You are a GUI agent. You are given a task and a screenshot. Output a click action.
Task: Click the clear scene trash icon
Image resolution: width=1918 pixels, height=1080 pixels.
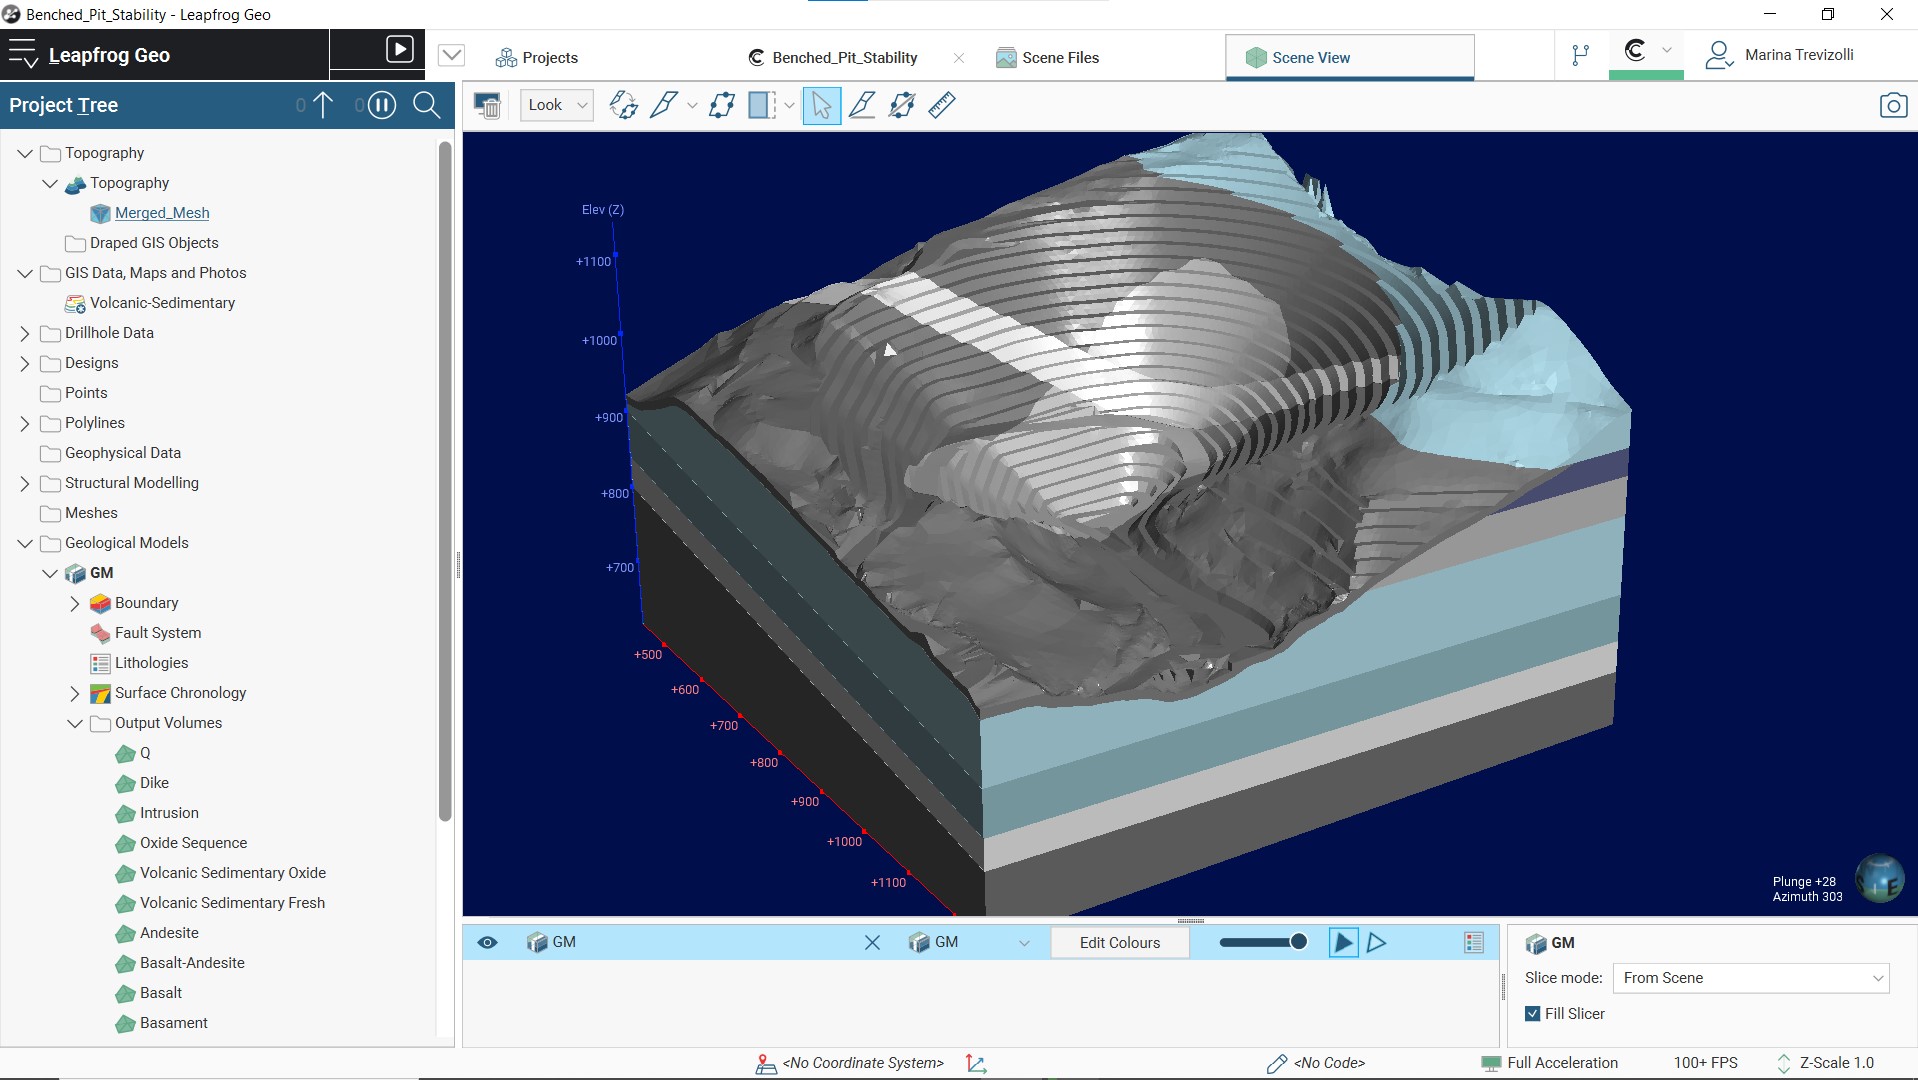click(x=487, y=105)
